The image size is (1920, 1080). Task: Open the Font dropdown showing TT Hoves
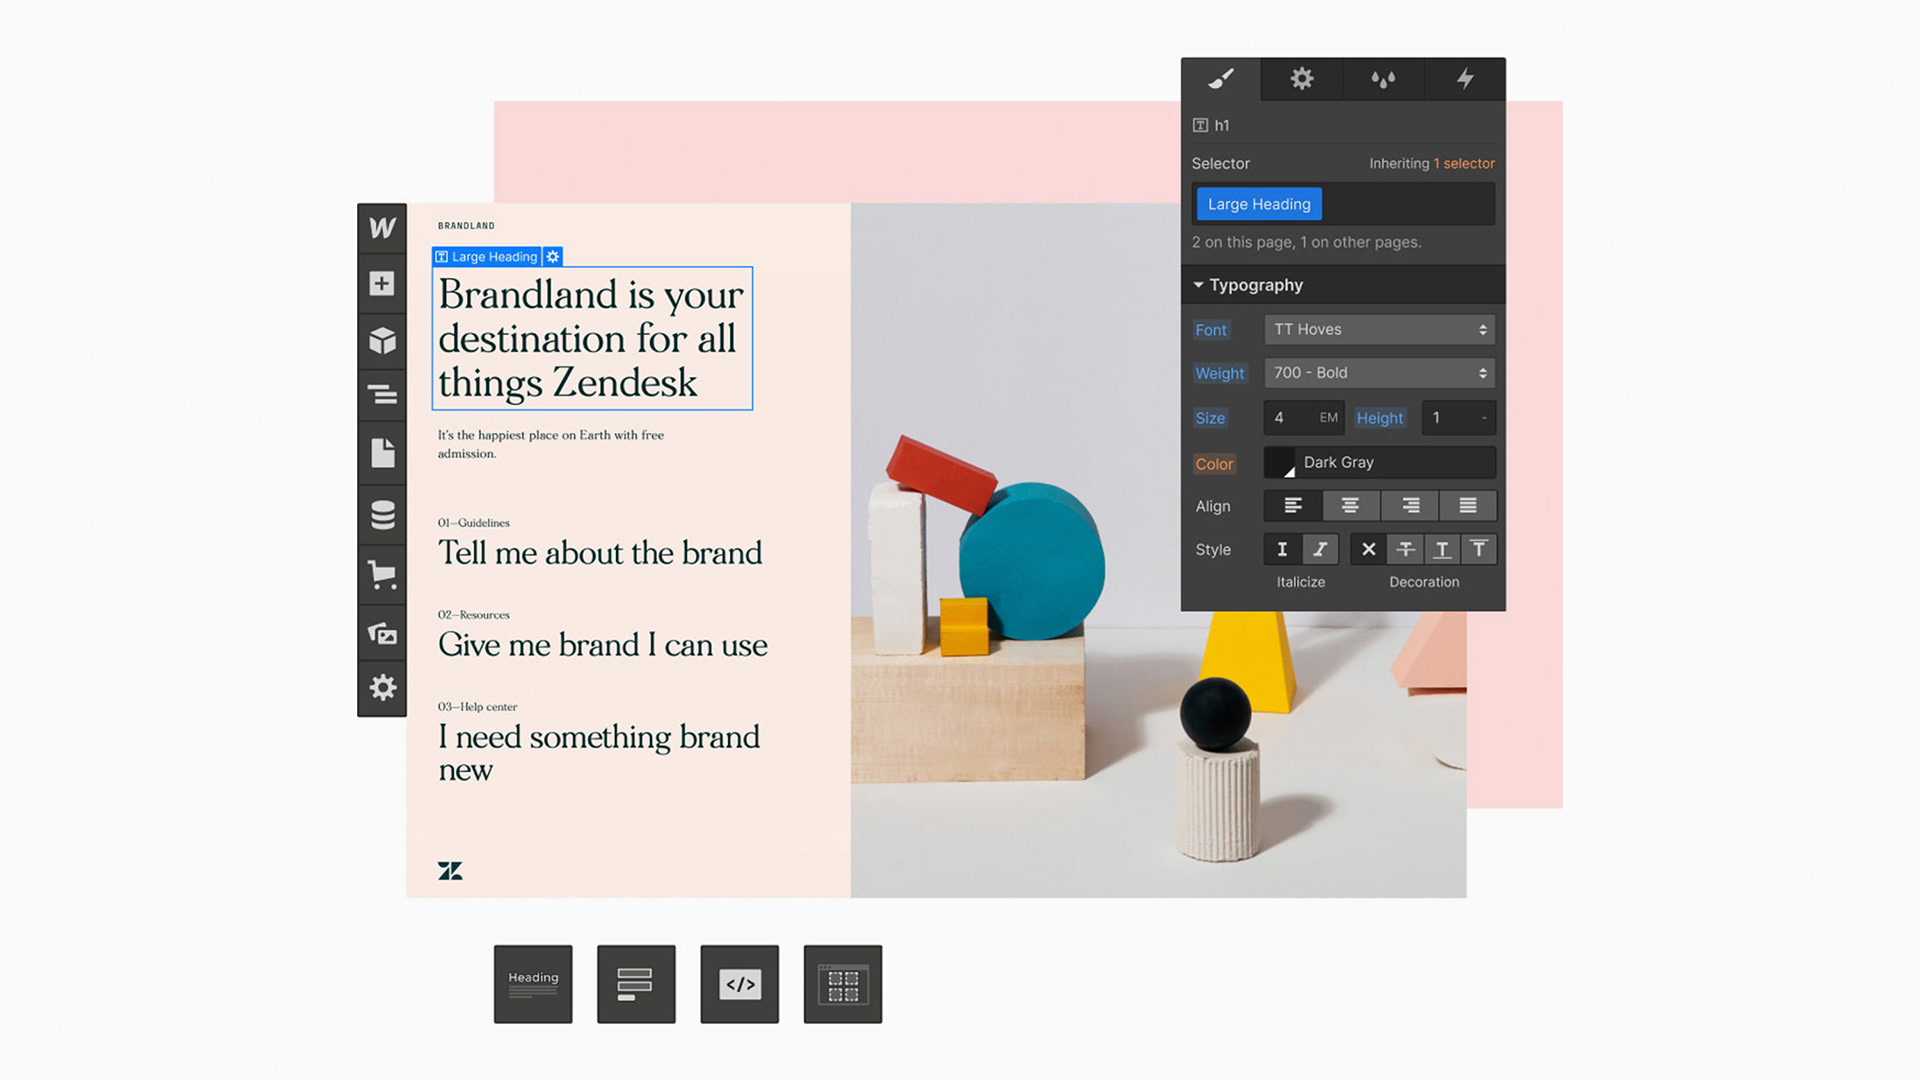pyautogui.click(x=1380, y=329)
